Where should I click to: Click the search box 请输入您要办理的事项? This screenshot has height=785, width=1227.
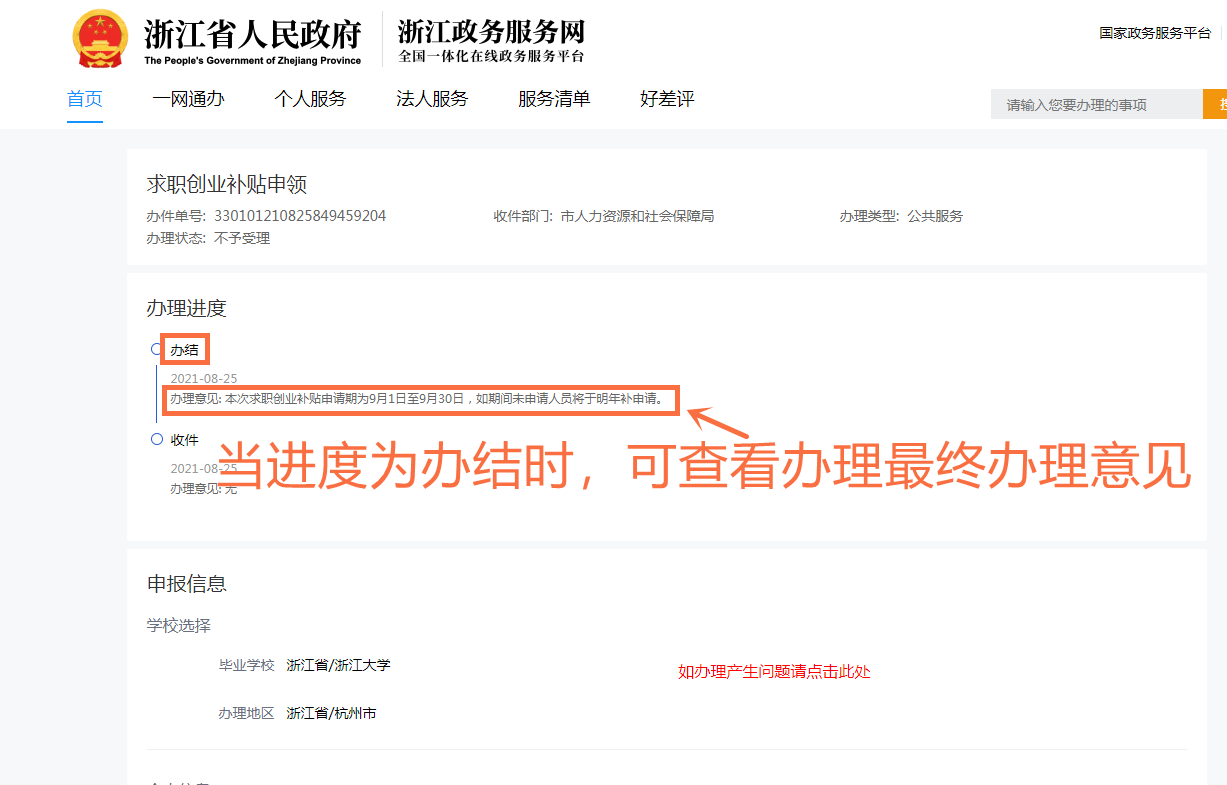(x=1097, y=104)
